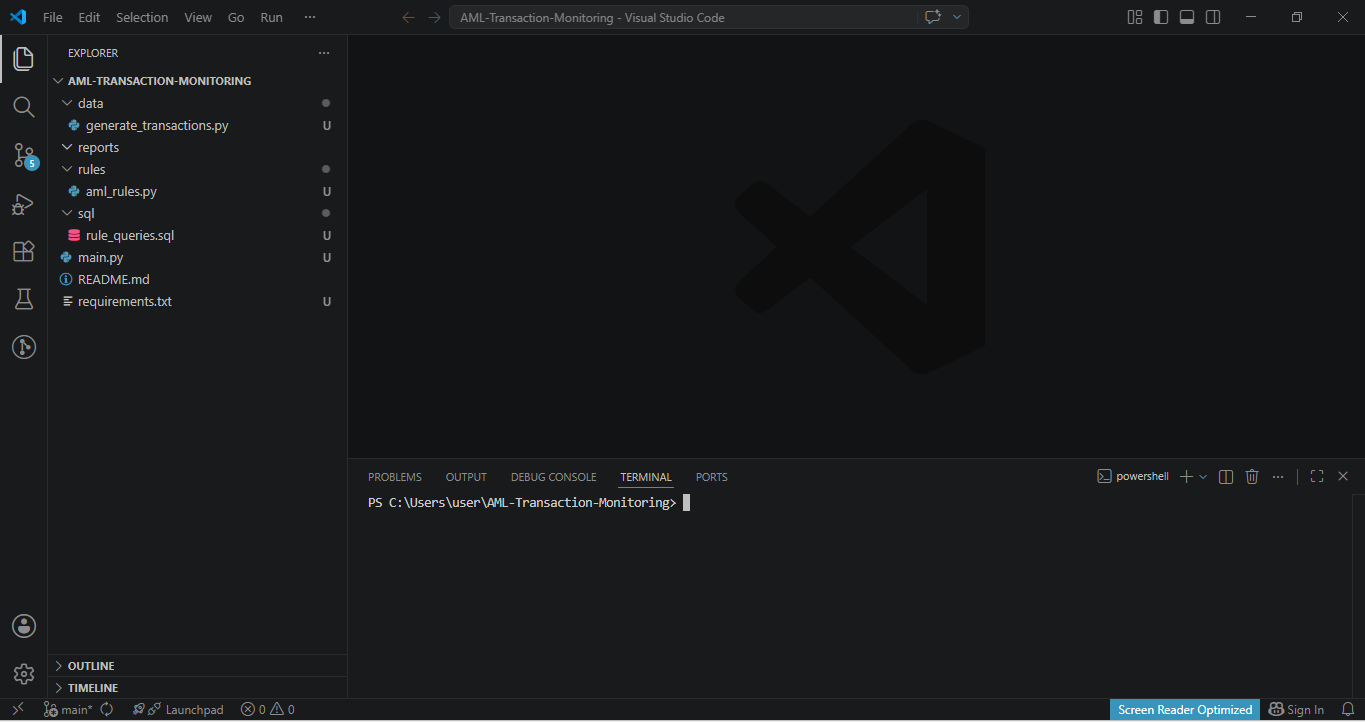Open the Run and Debug view
1365x722 pixels.
point(23,203)
